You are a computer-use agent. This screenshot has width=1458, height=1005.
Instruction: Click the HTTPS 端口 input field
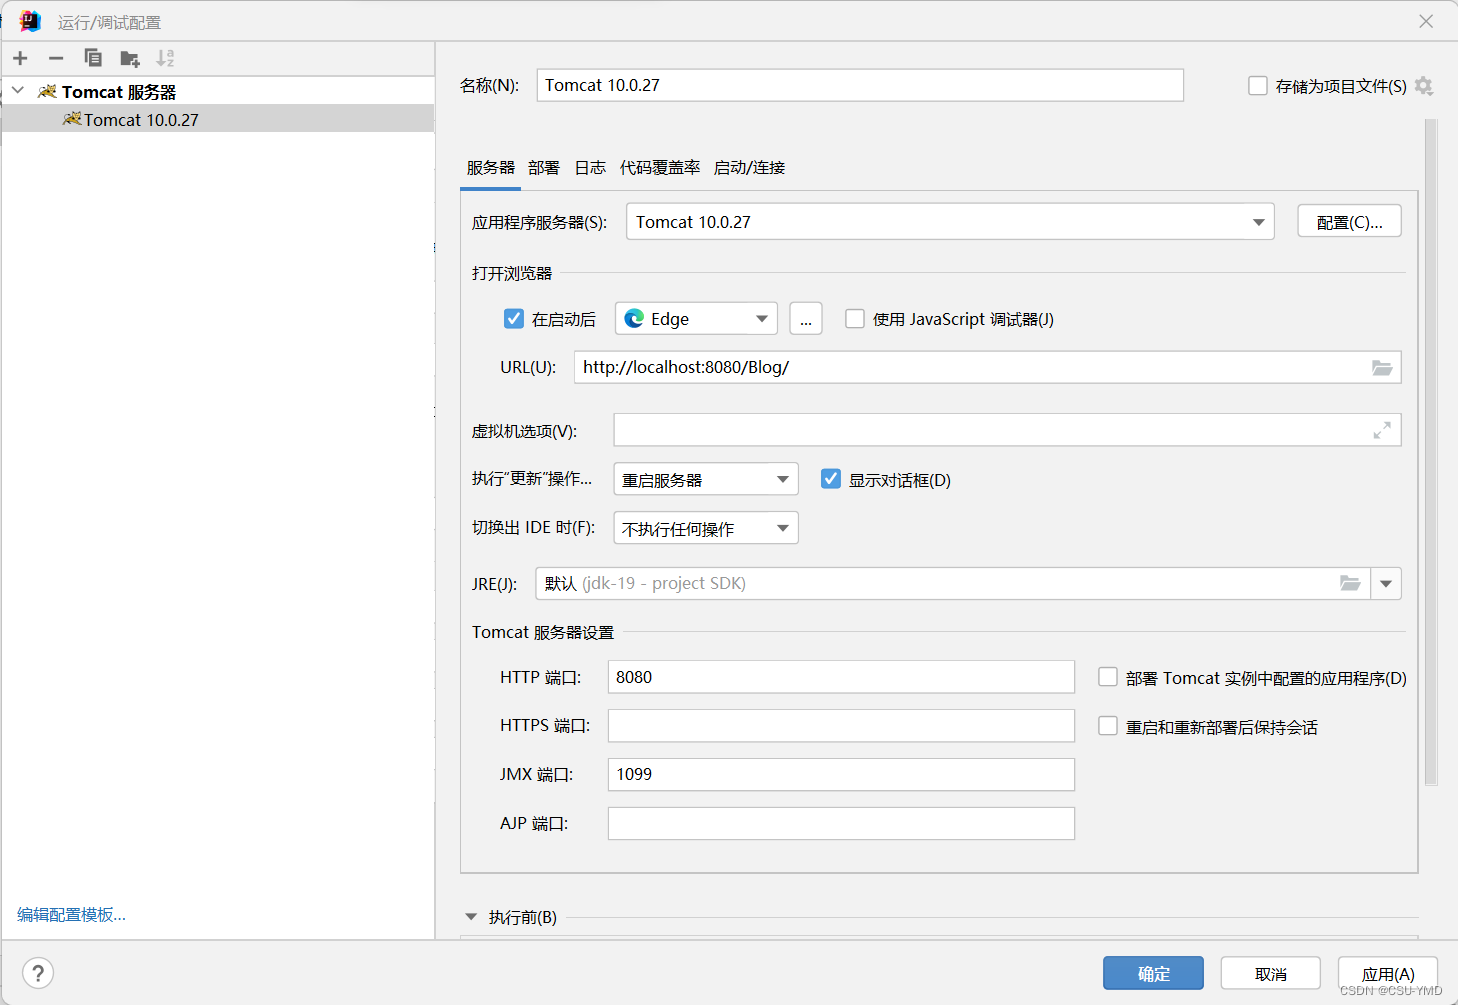tap(841, 726)
